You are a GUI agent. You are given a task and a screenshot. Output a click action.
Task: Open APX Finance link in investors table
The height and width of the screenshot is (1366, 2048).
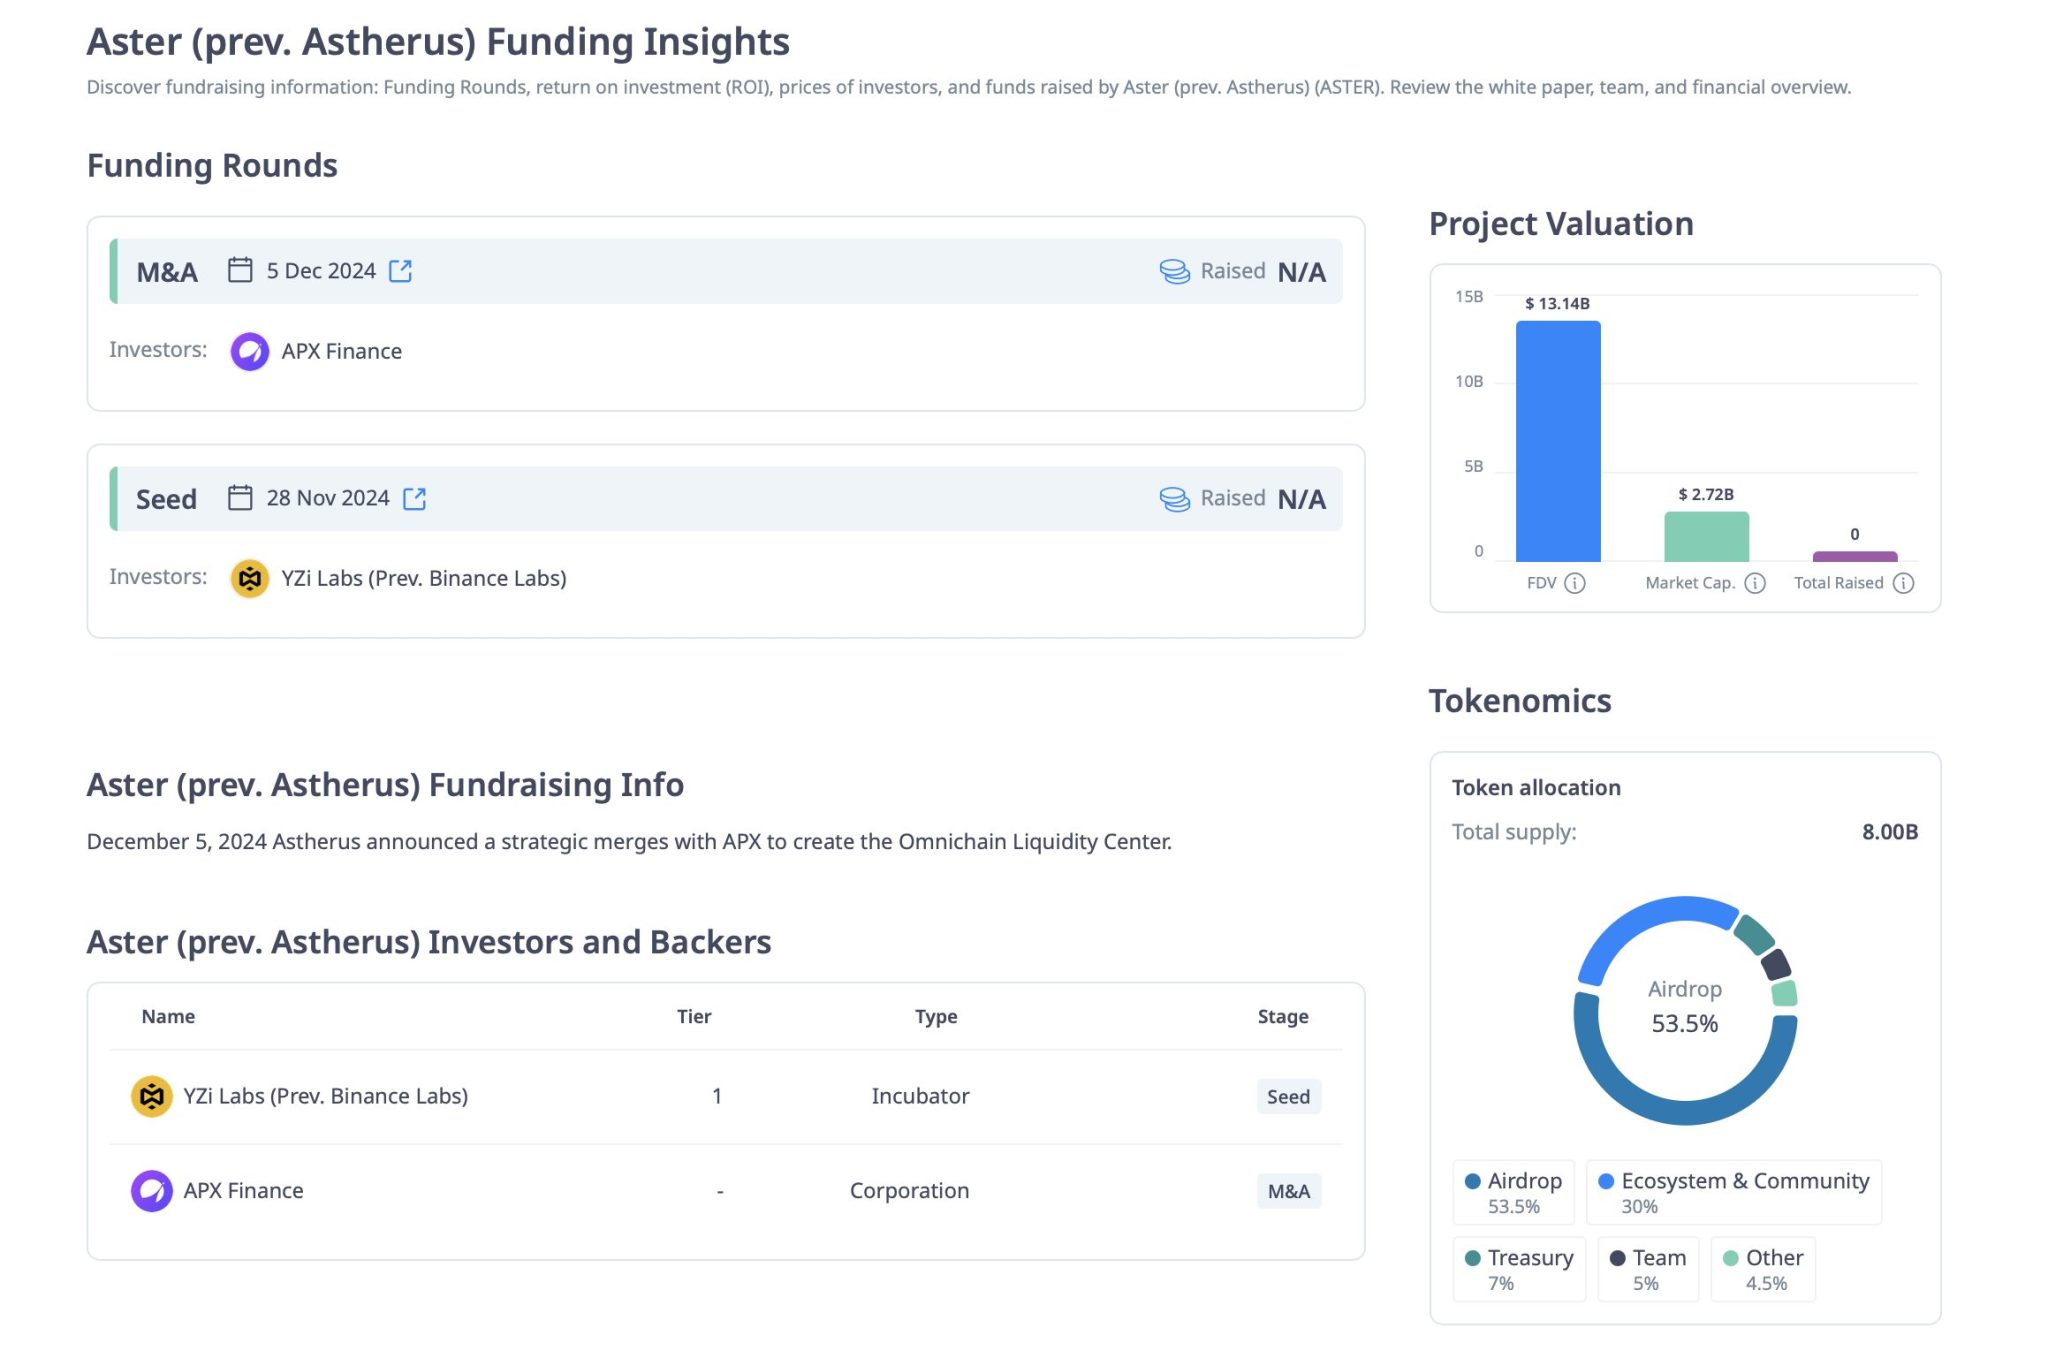(243, 1191)
